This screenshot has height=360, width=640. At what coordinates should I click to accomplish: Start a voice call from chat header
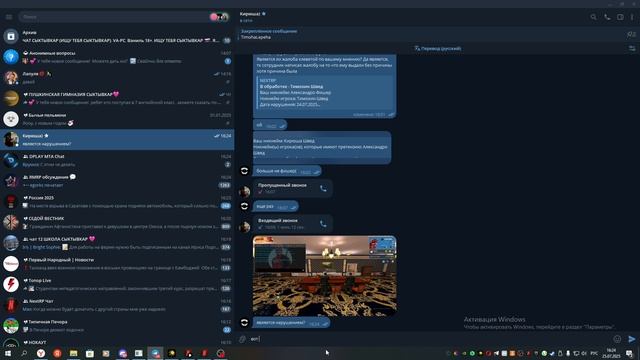click(x=607, y=17)
